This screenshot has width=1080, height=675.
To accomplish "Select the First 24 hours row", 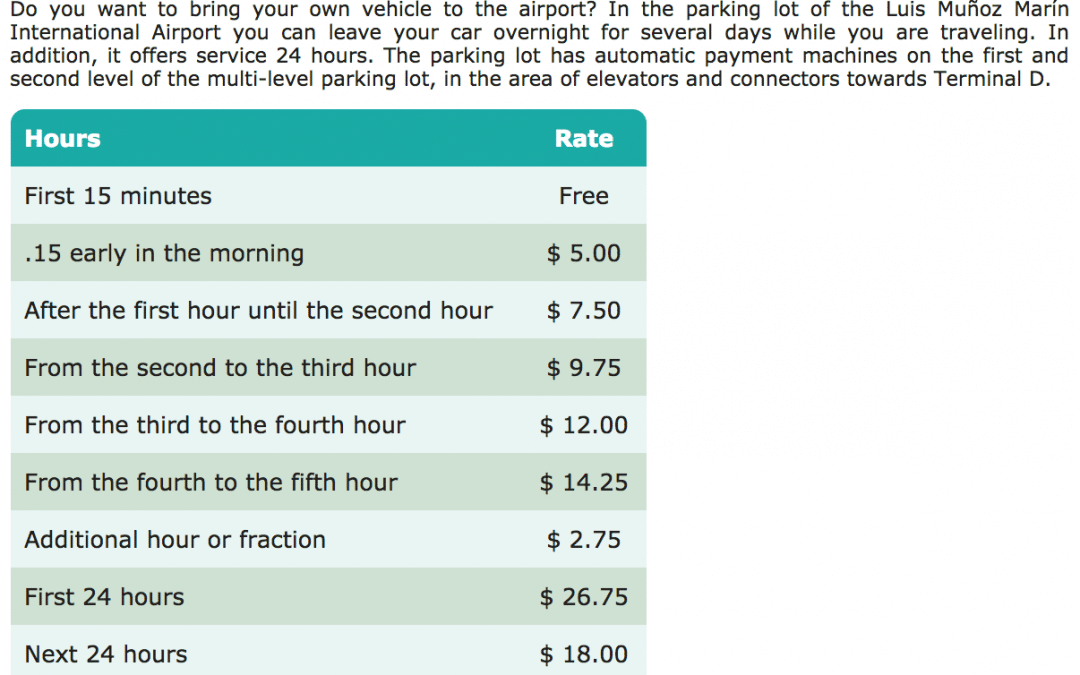I will point(329,596).
